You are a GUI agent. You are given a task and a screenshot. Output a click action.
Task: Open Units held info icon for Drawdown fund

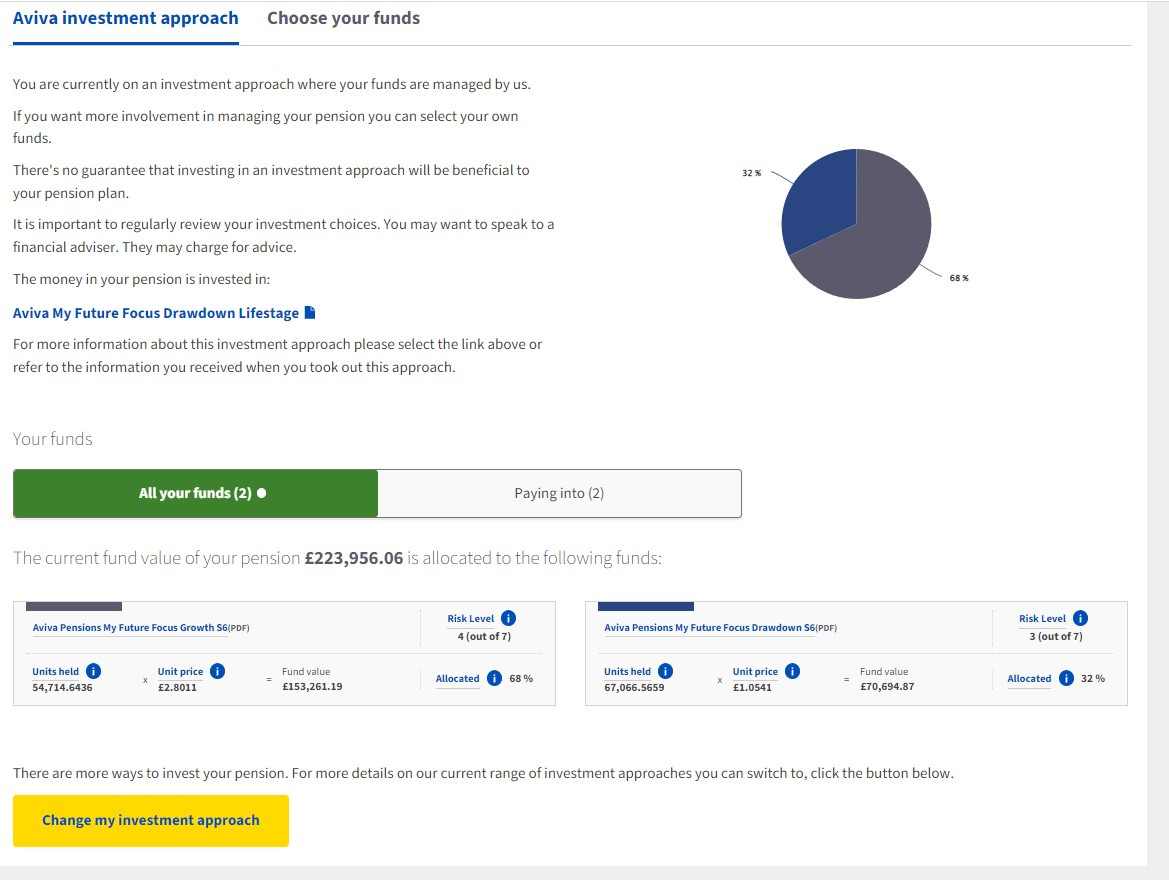tap(665, 671)
